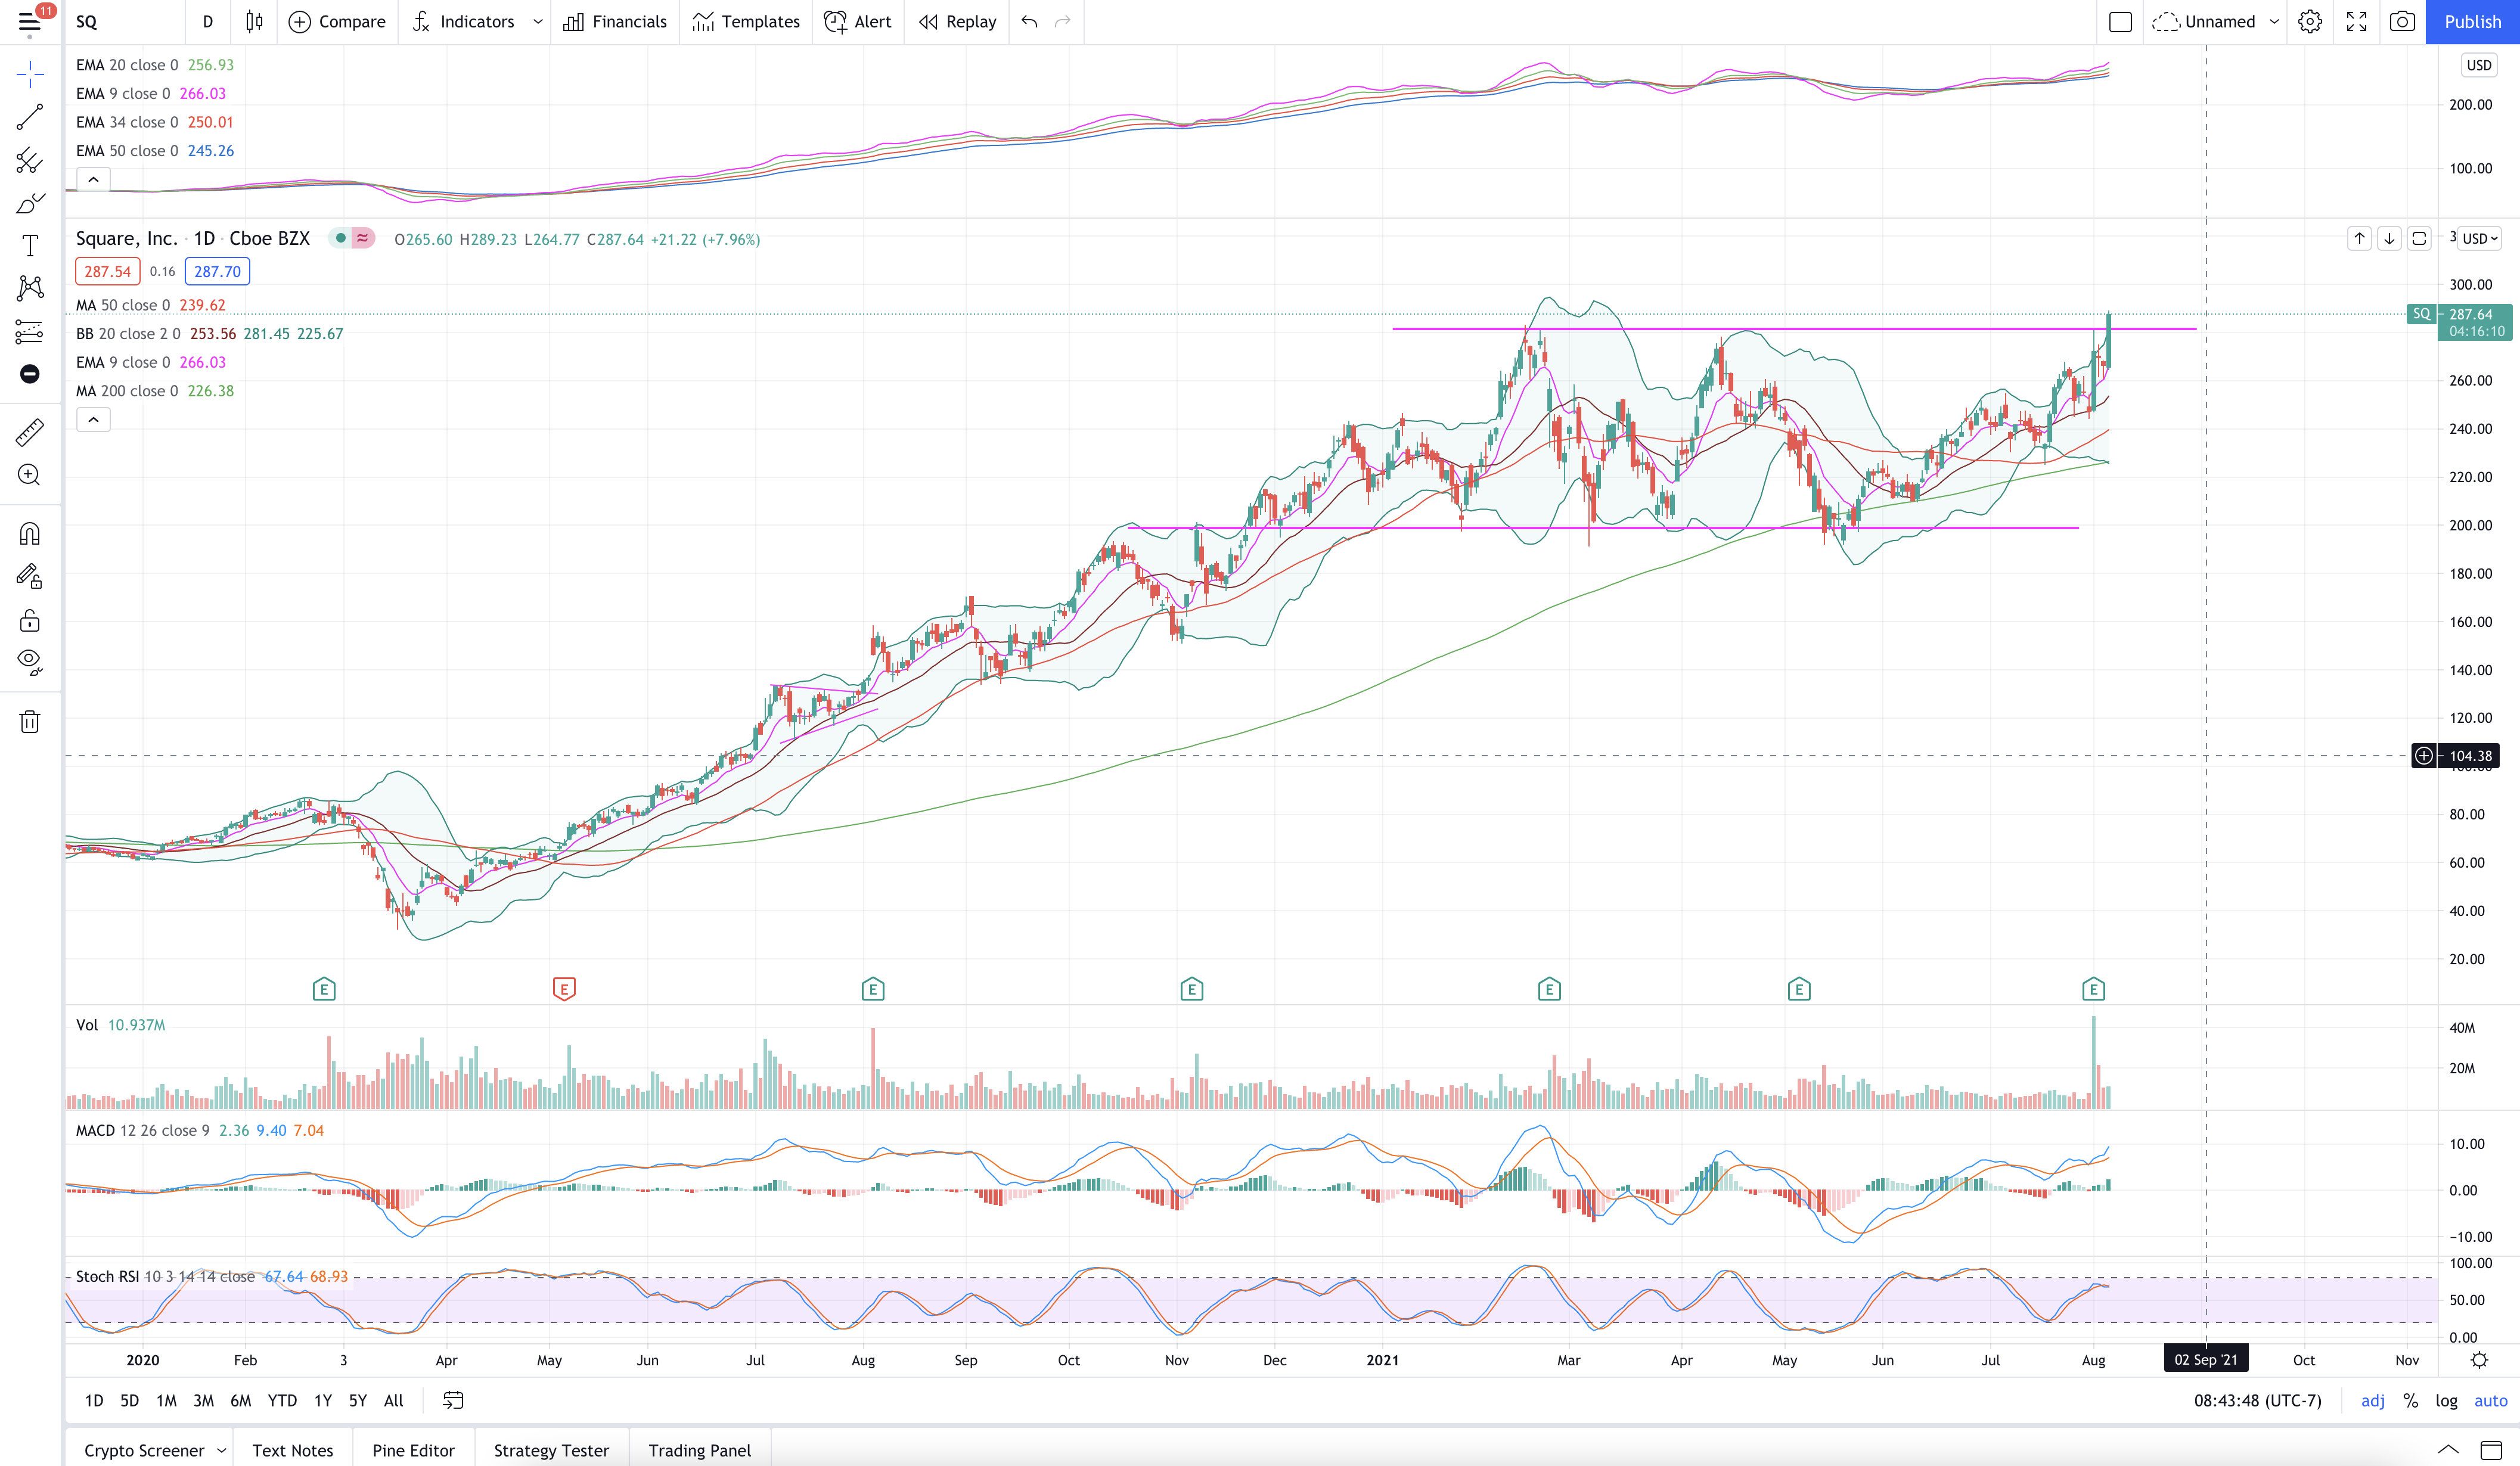This screenshot has width=2520, height=1466.
Task: Expand the Indicators favorites dropdown arrow
Action: (538, 22)
